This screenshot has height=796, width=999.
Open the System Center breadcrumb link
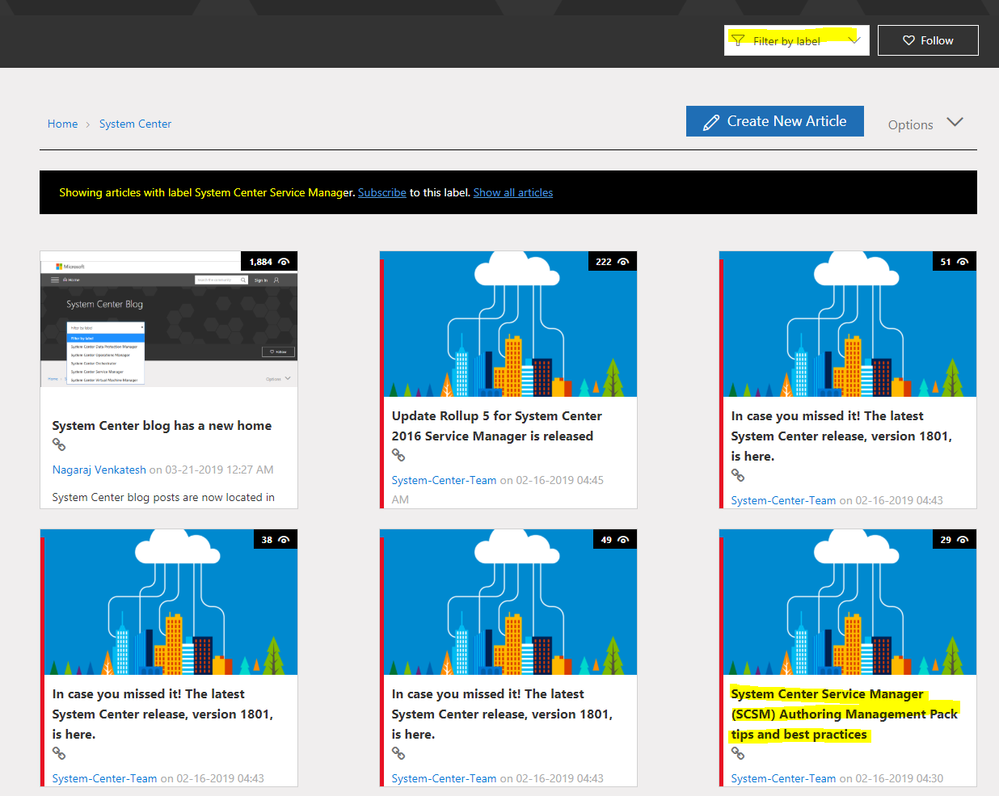click(x=135, y=124)
